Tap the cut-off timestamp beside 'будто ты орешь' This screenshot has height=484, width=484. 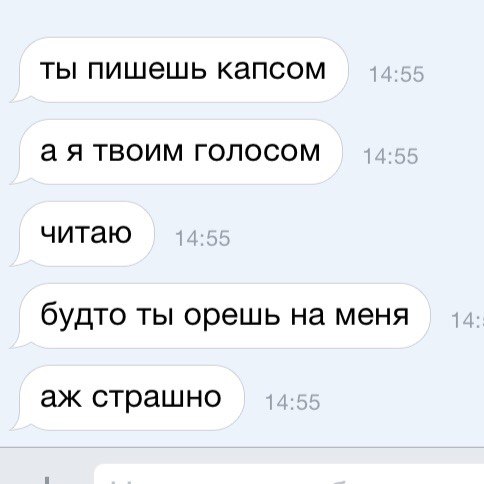point(467,320)
